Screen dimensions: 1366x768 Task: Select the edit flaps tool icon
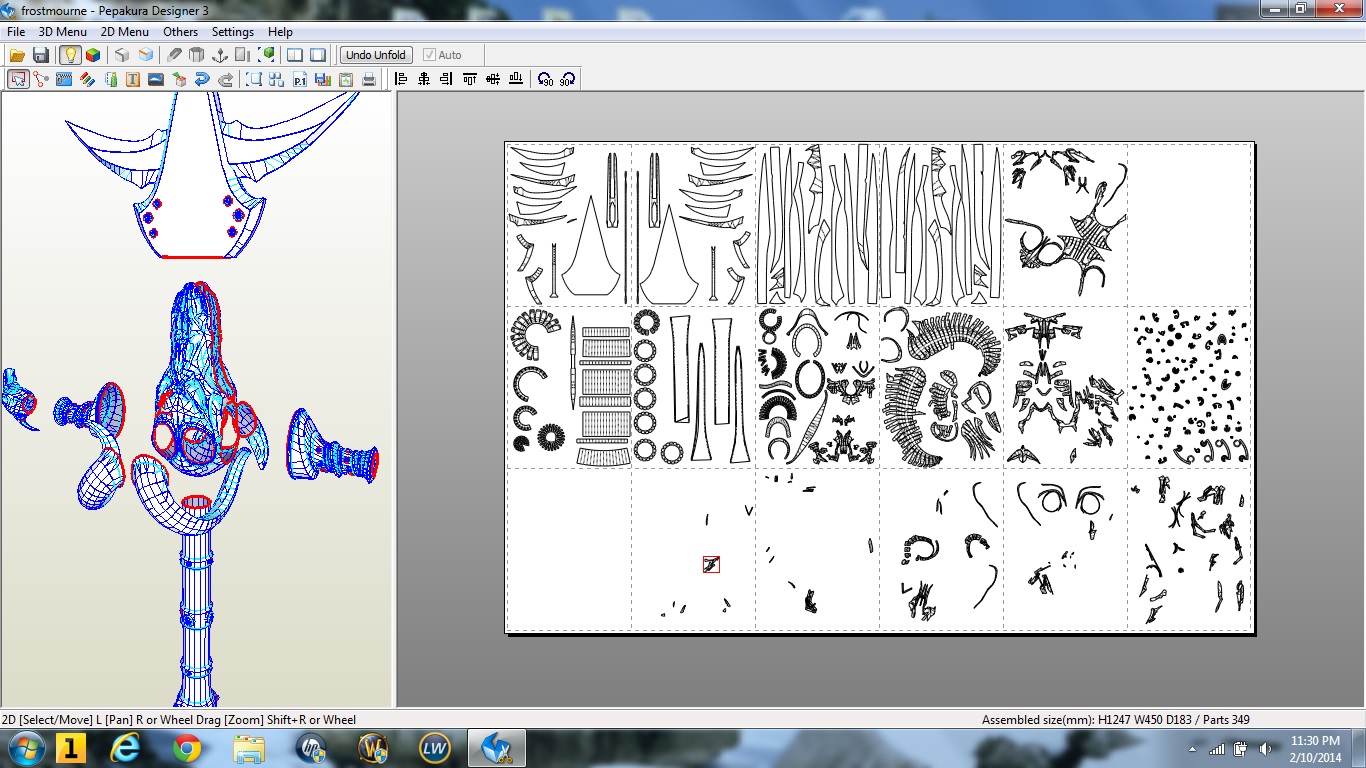64,79
